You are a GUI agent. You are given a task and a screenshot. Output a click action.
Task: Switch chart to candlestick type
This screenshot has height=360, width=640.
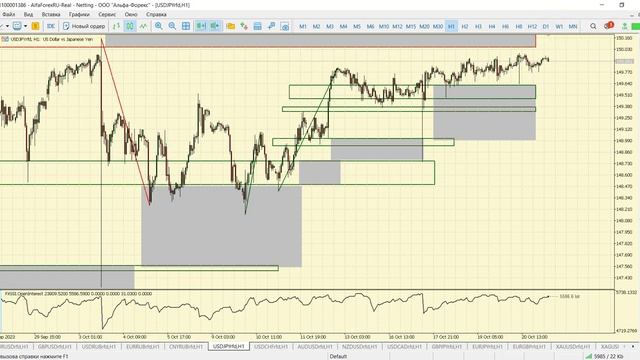tap(130, 26)
